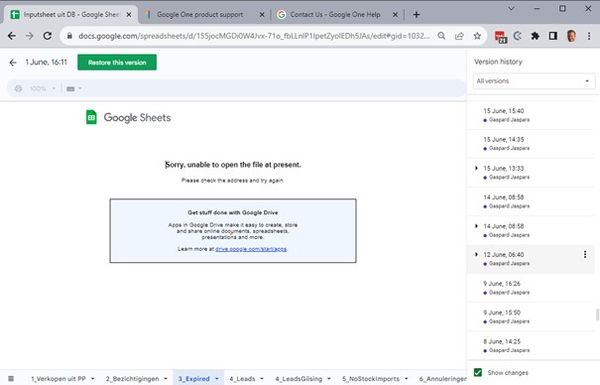Select the 9 June, 15:50 version

[531, 316]
